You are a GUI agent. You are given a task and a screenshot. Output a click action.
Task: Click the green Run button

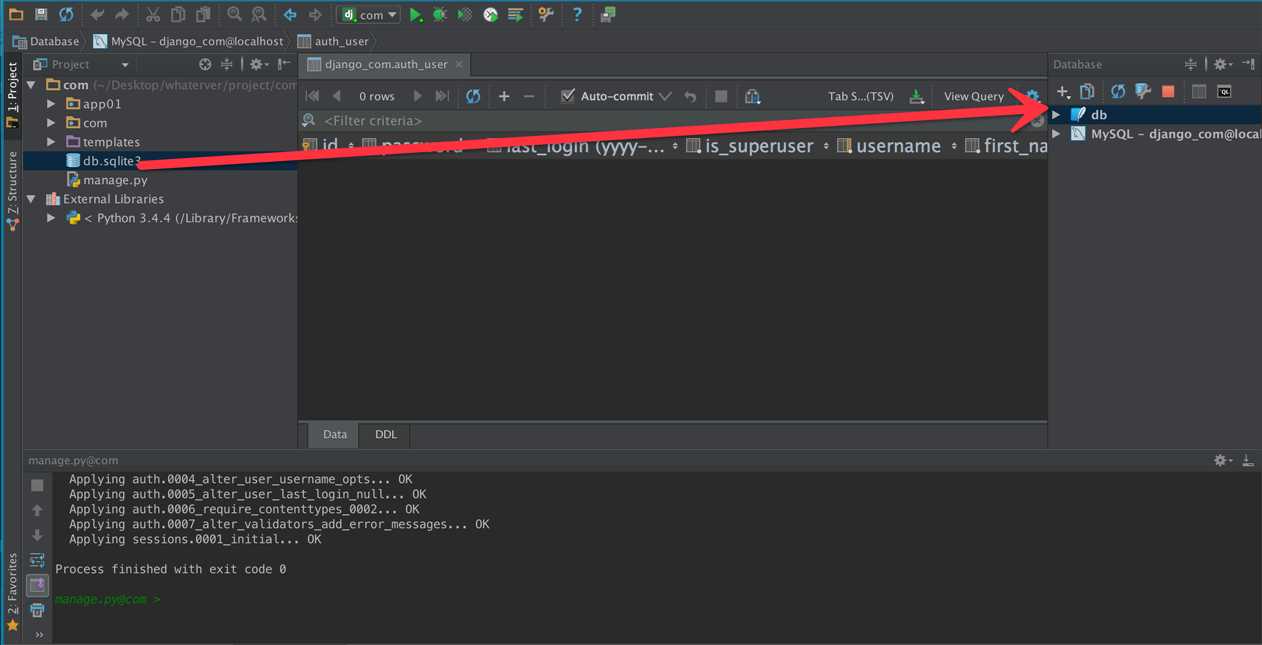click(416, 15)
